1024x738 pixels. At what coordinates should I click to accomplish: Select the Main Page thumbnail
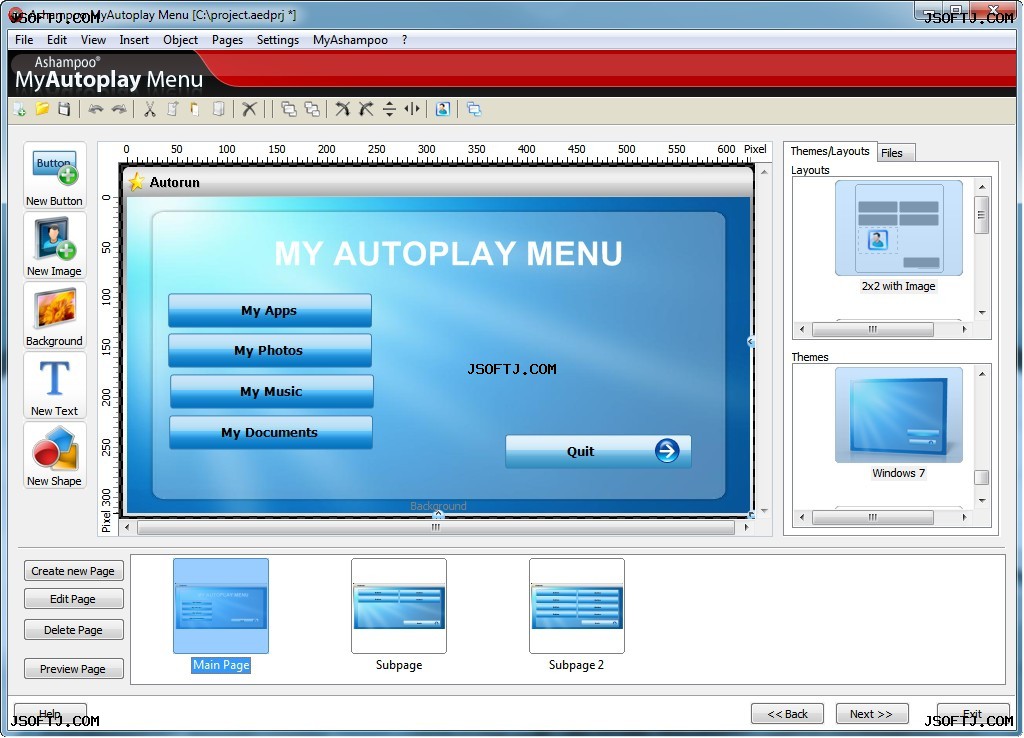coord(221,605)
